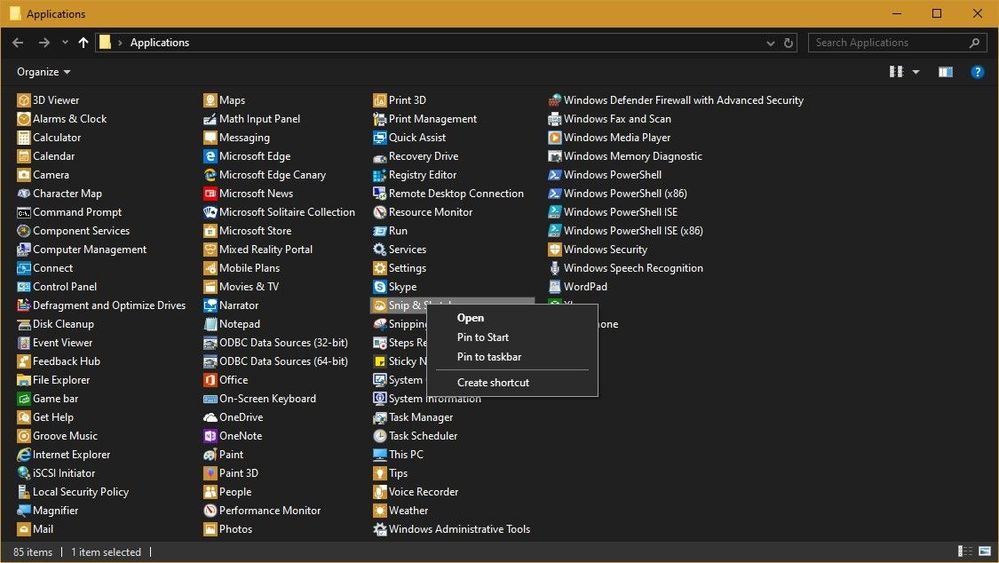Select the Remote Desktop Connection entry
999x563 pixels.
point(449,194)
